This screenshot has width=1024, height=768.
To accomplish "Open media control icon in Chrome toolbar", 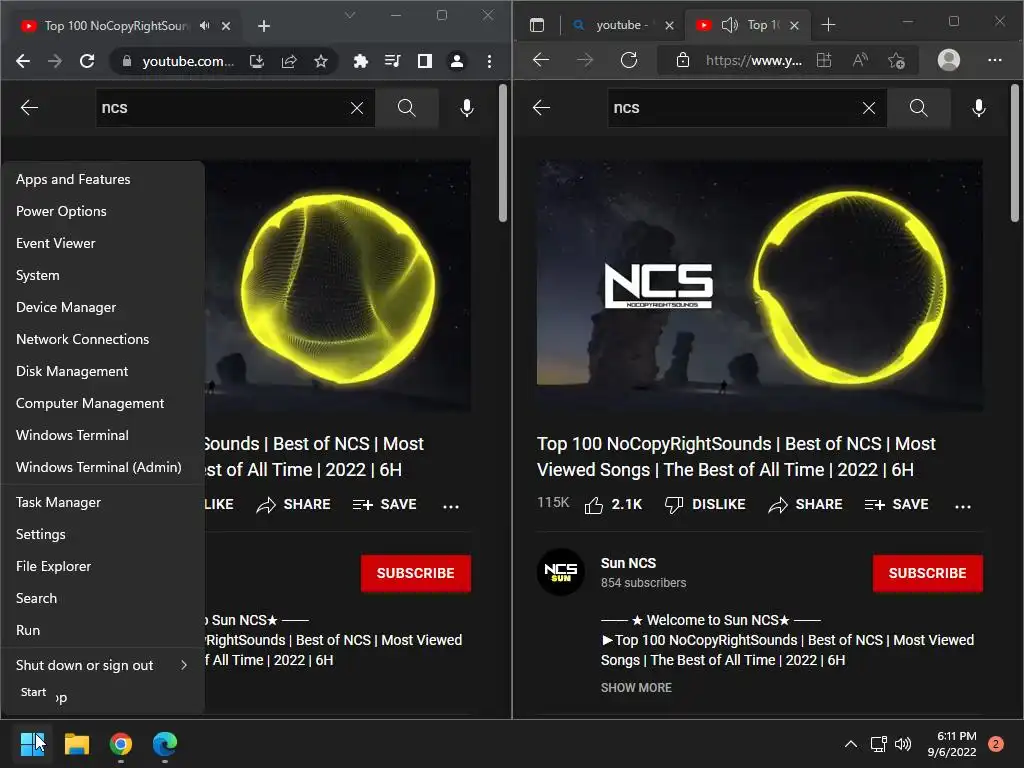I will pos(392,61).
